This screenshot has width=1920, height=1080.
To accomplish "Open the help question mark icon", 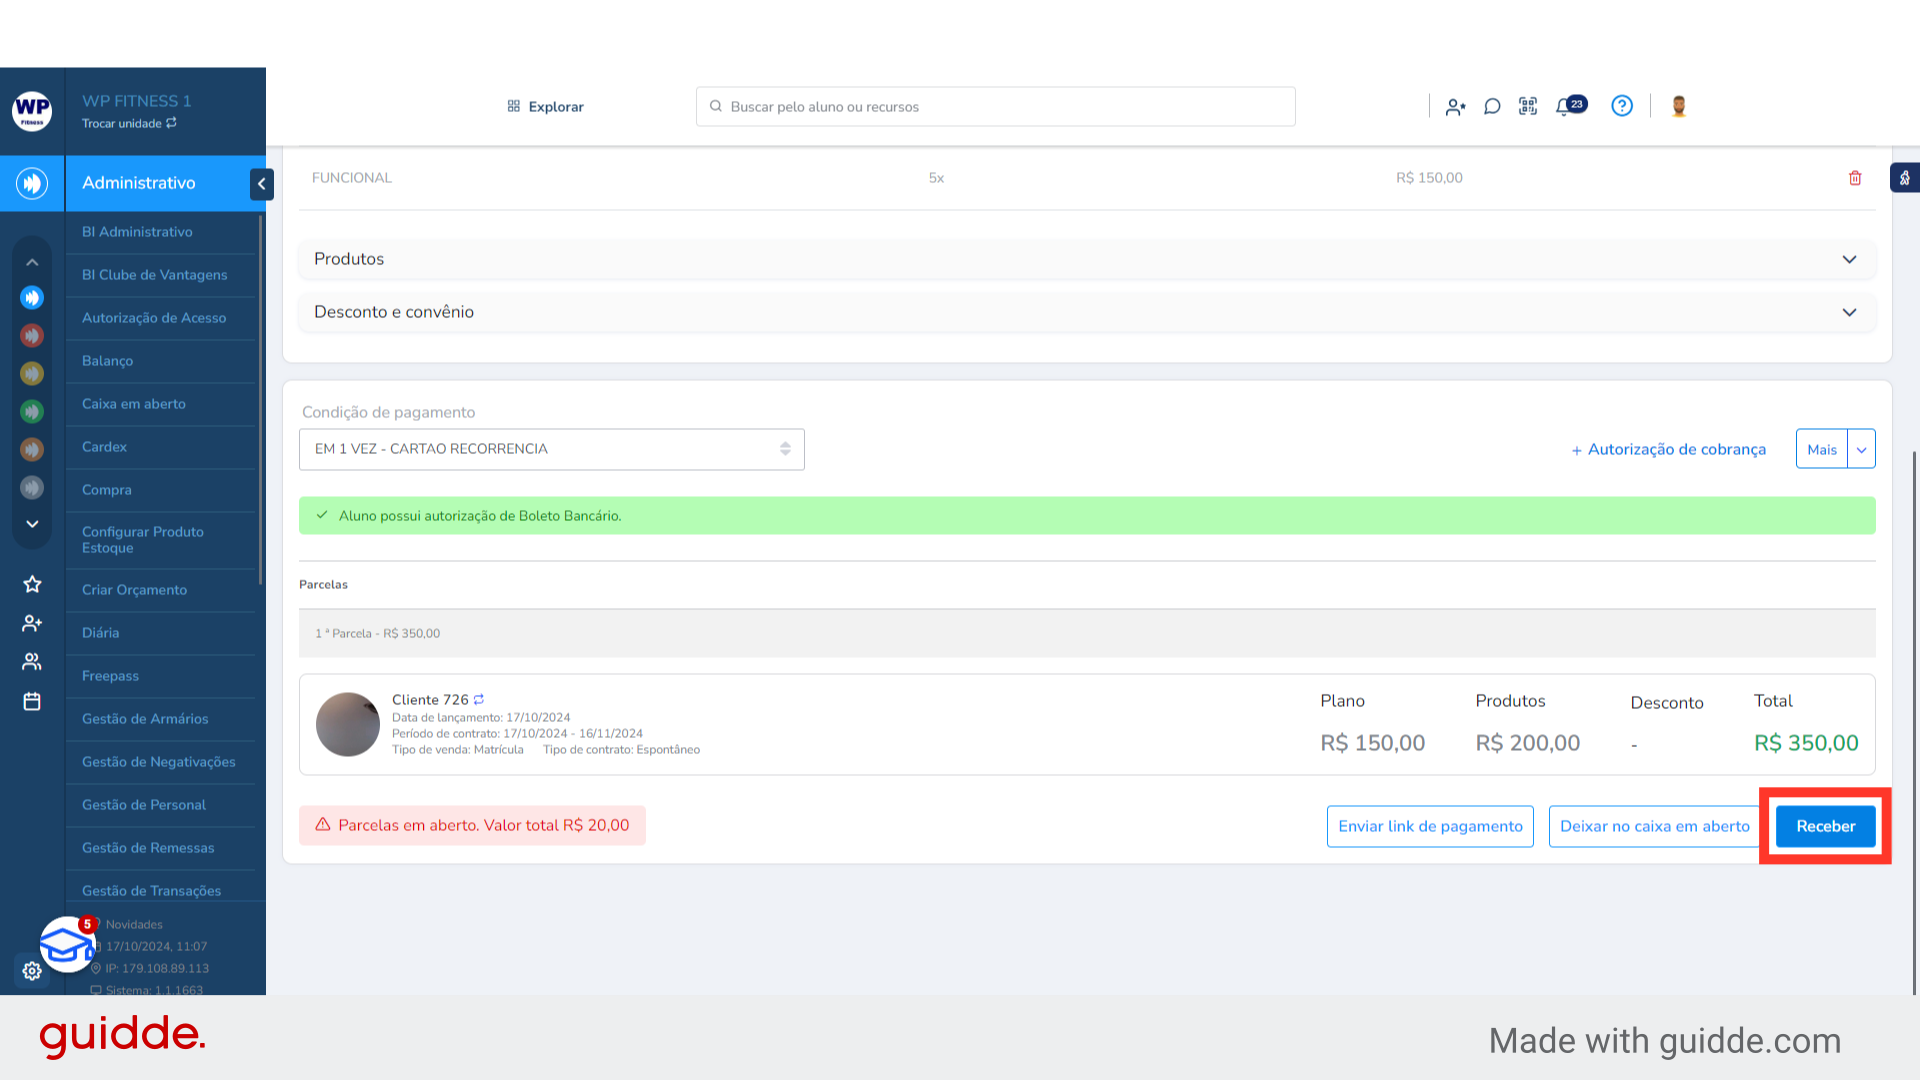I will click(x=1621, y=106).
